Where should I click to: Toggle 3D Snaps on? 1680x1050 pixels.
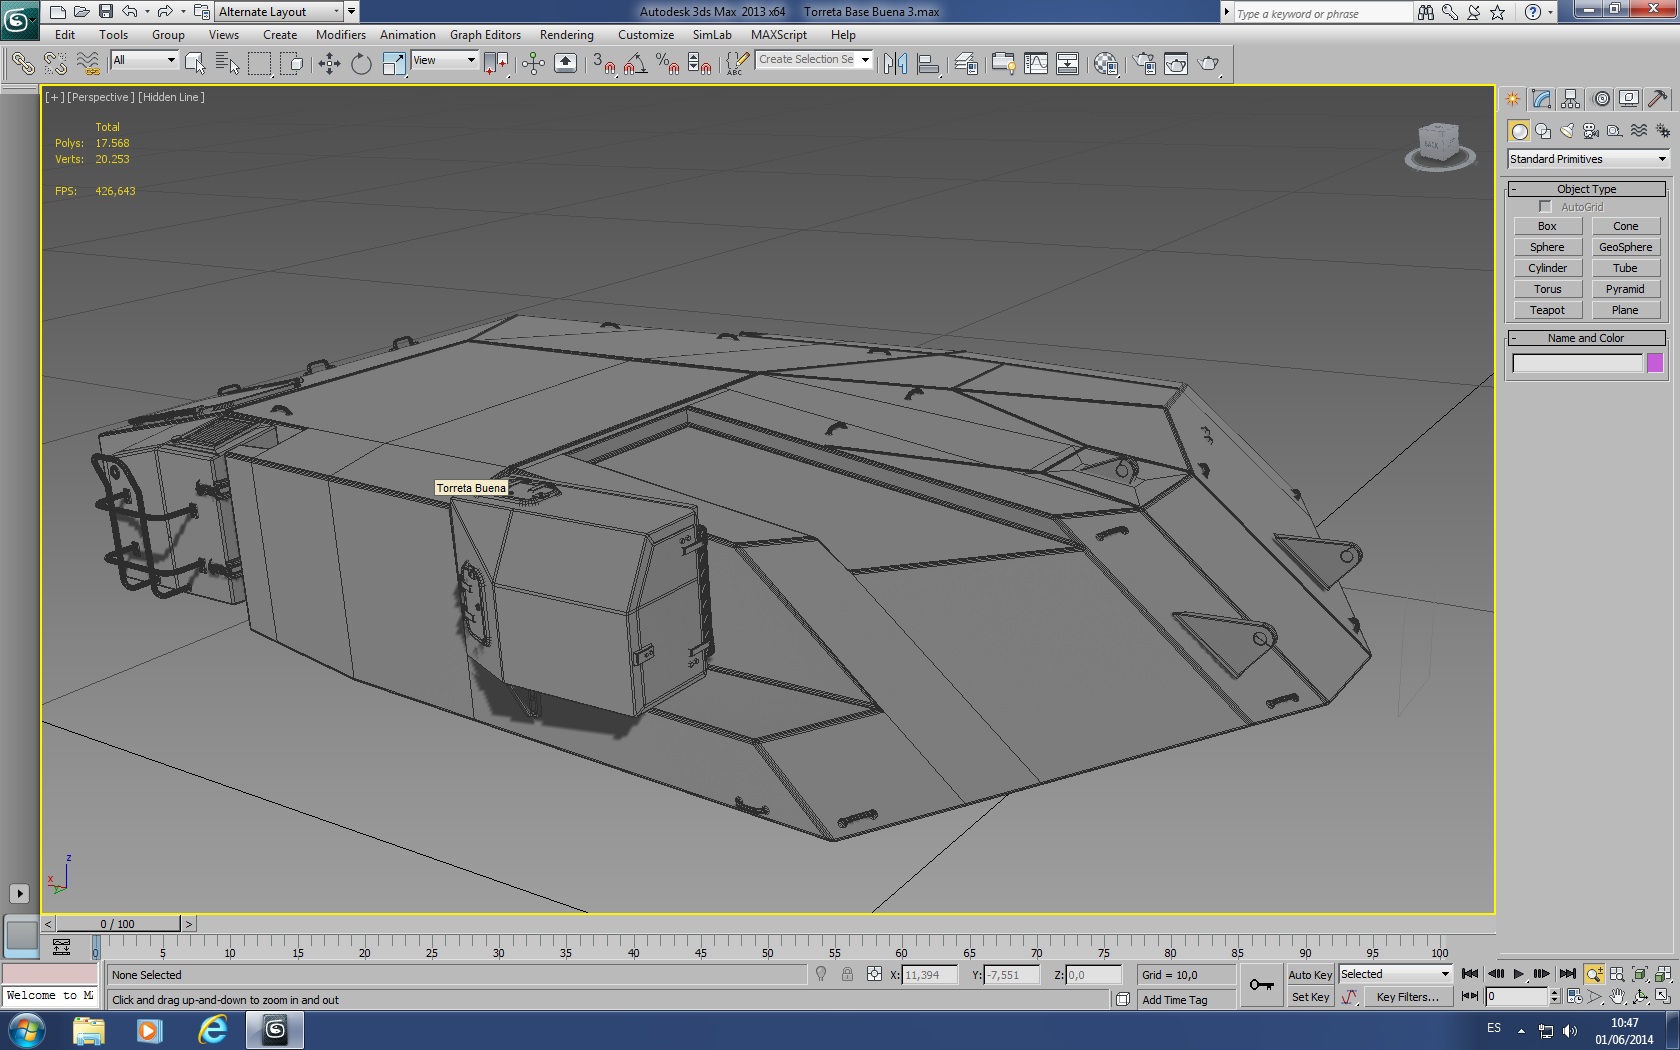(603, 63)
